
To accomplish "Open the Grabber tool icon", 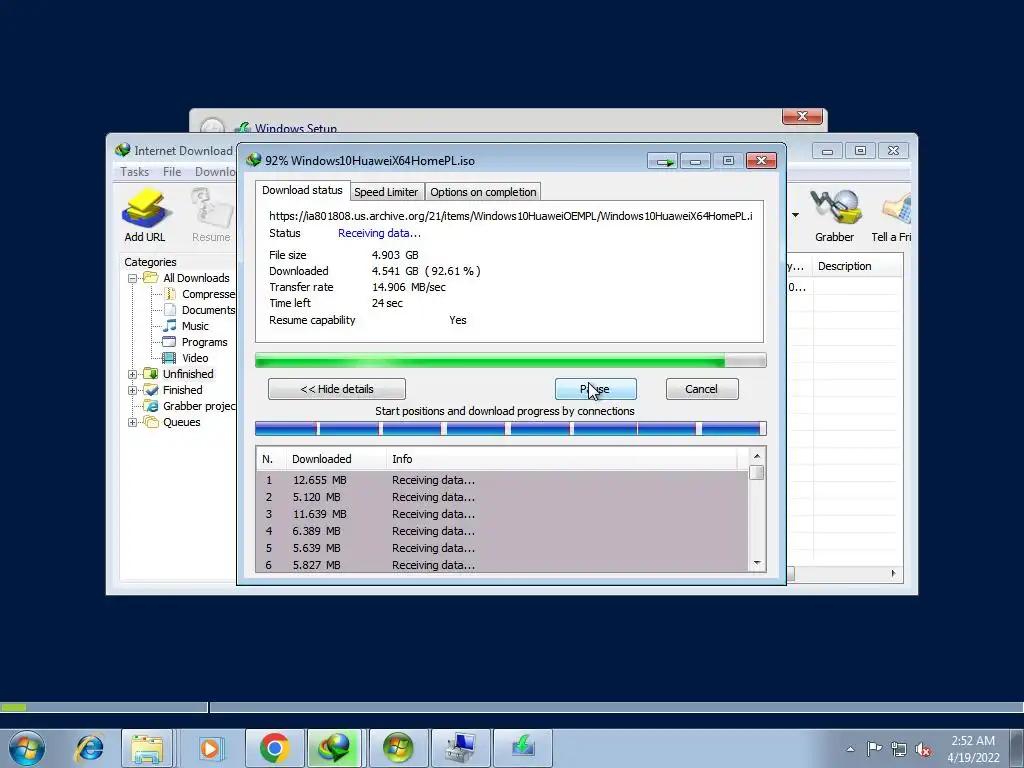I will coord(835,216).
